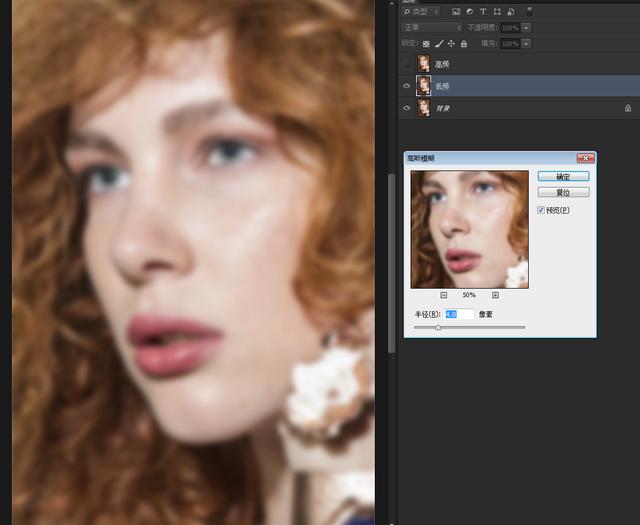Click the type layer filter icon

pyautogui.click(x=483, y=12)
